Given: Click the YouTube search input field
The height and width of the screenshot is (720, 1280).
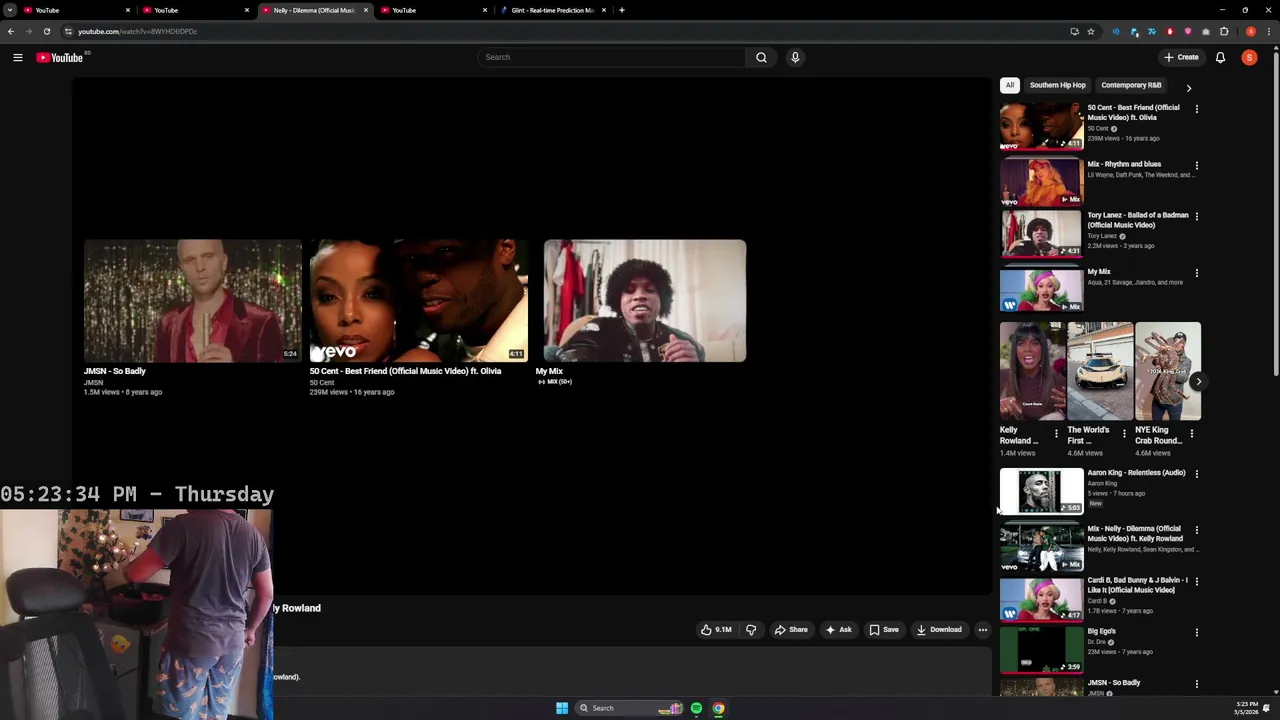Looking at the screenshot, I should click(612, 57).
